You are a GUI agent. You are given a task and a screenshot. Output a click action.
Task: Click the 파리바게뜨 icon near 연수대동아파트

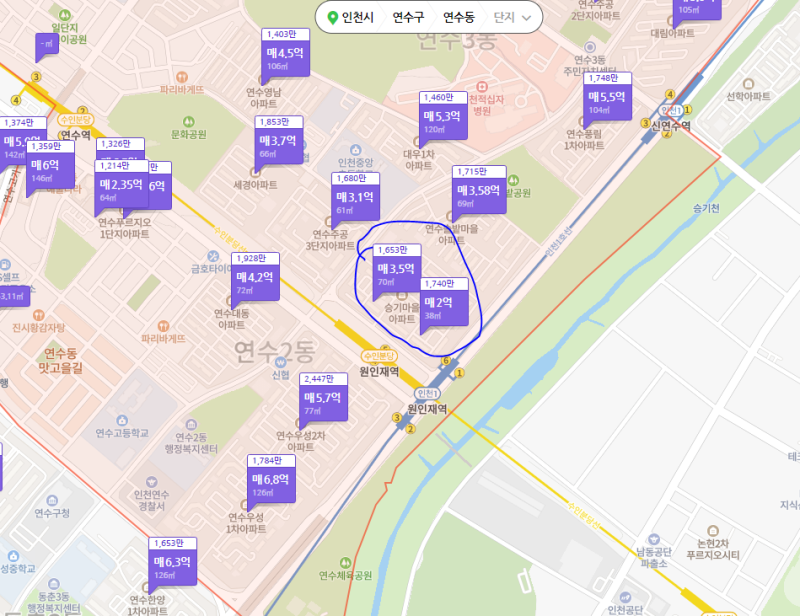163,326
